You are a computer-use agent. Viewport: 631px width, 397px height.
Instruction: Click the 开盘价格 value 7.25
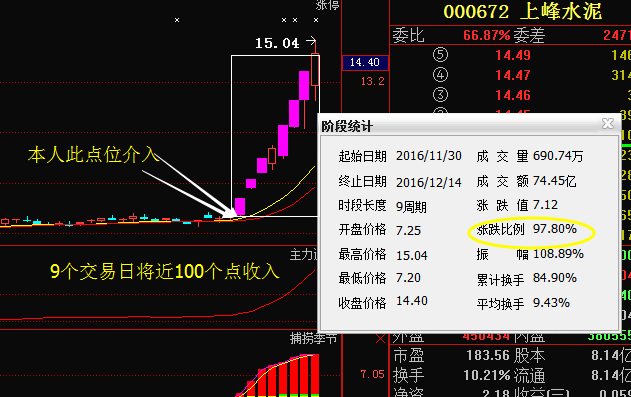(x=408, y=230)
